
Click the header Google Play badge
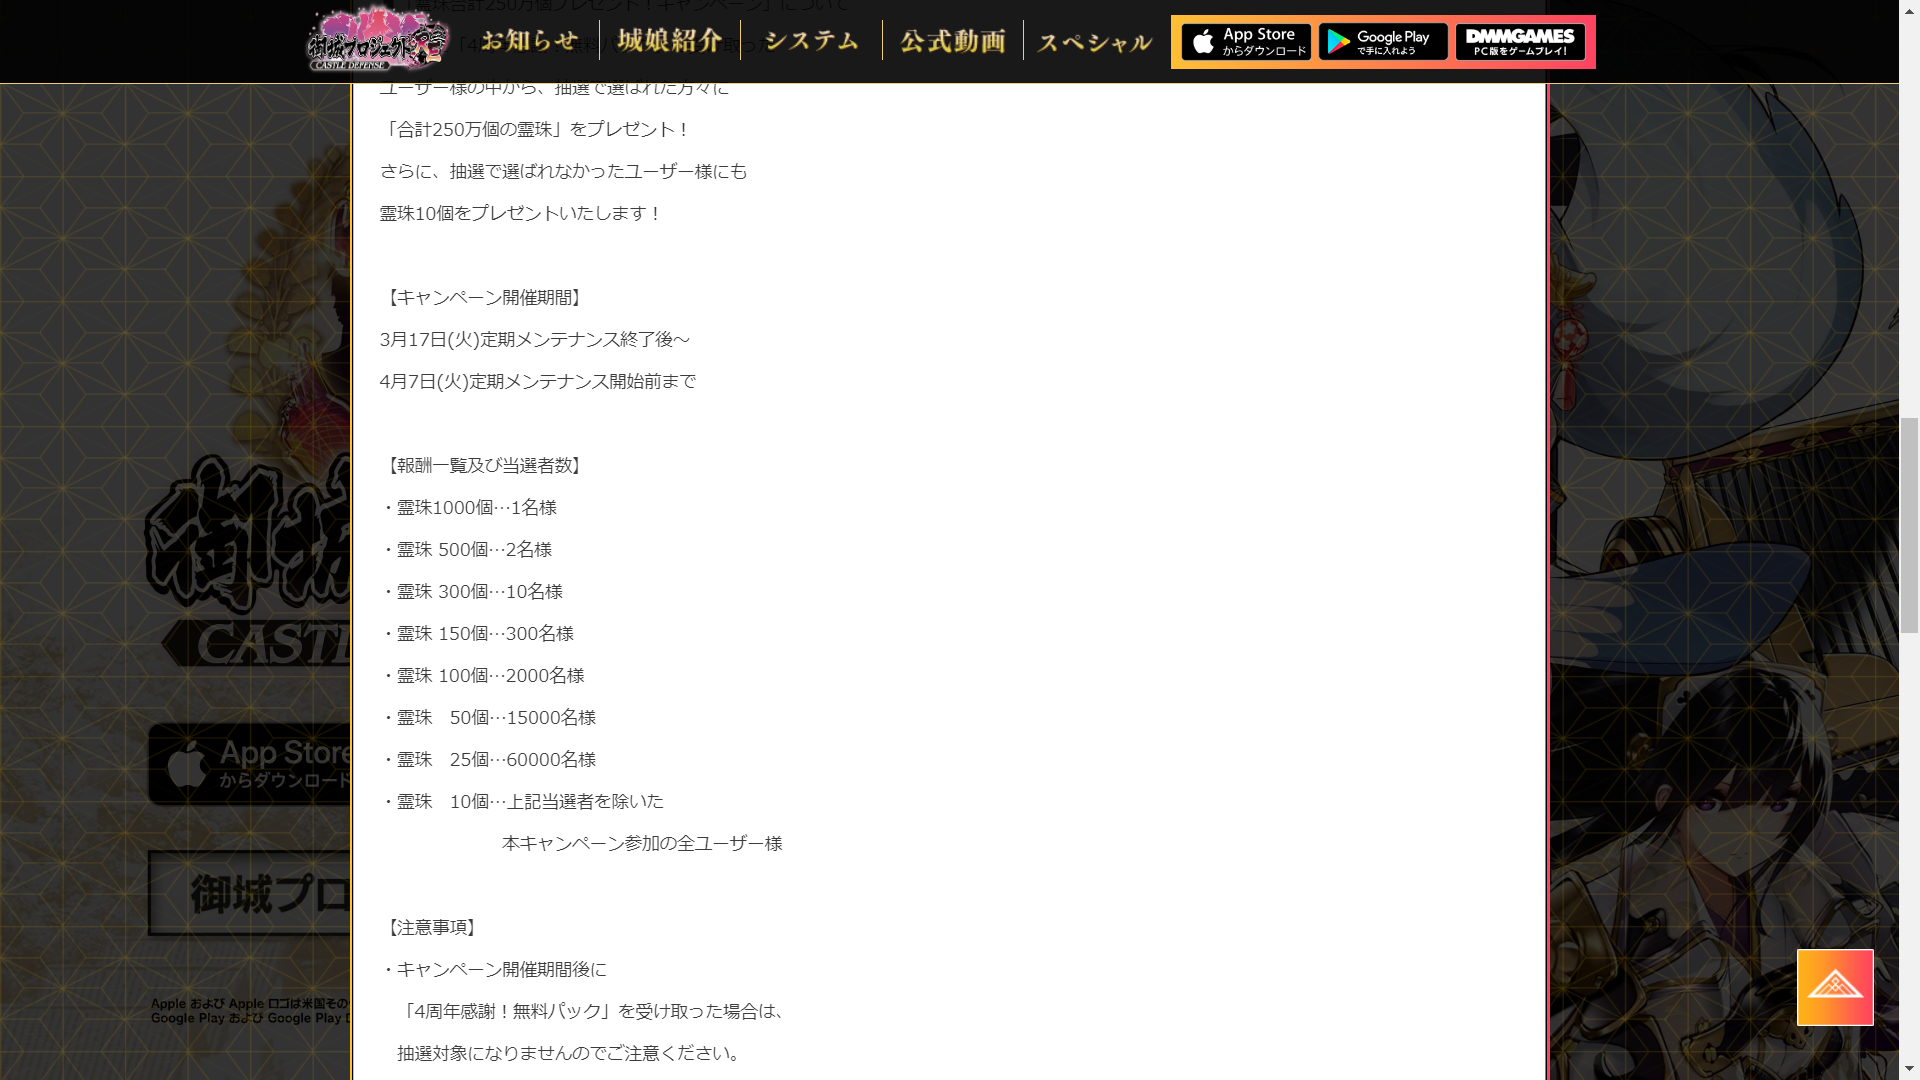pyautogui.click(x=1383, y=42)
